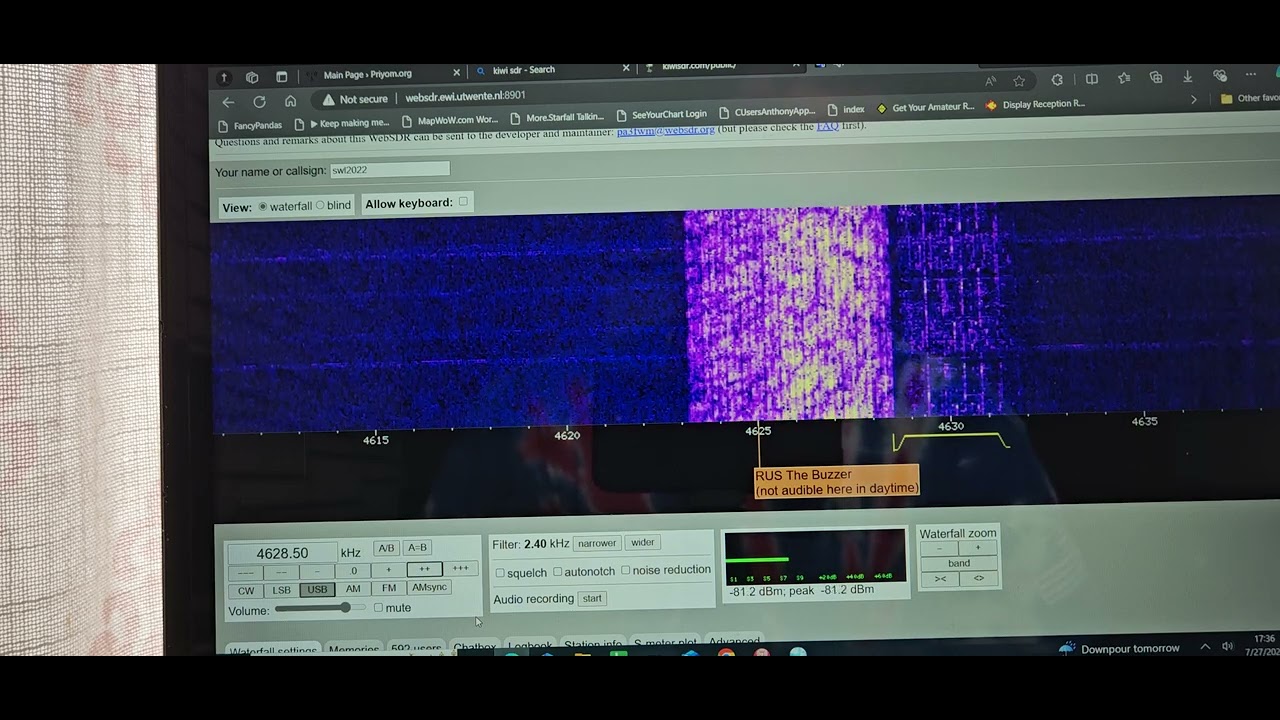Show hidden system tray icons chevron
Viewport: 1280px width, 720px height.
(1204, 647)
